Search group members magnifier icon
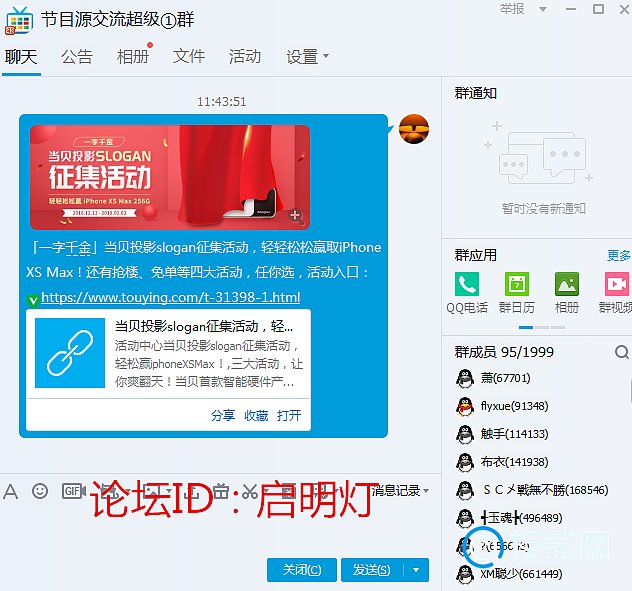632x591 pixels. coord(622,352)
